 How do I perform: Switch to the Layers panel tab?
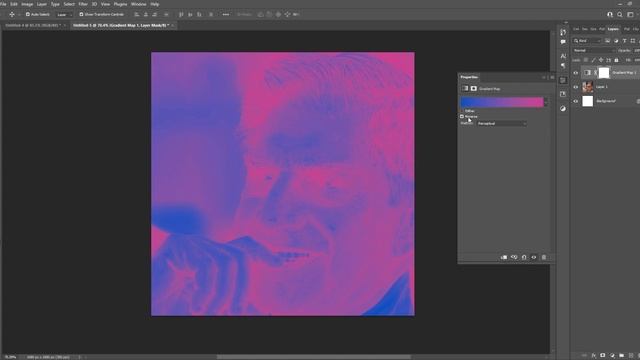(613, 29)
